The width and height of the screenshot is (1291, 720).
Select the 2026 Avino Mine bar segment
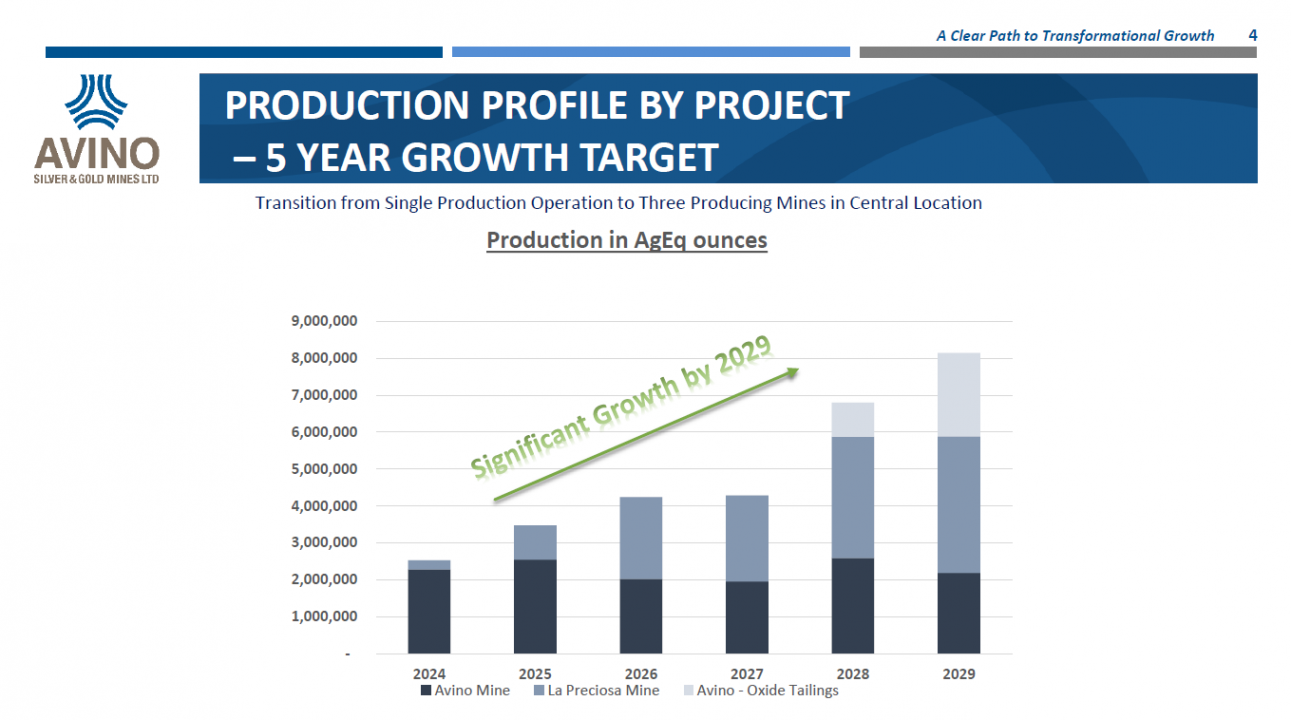pos(641,616)
